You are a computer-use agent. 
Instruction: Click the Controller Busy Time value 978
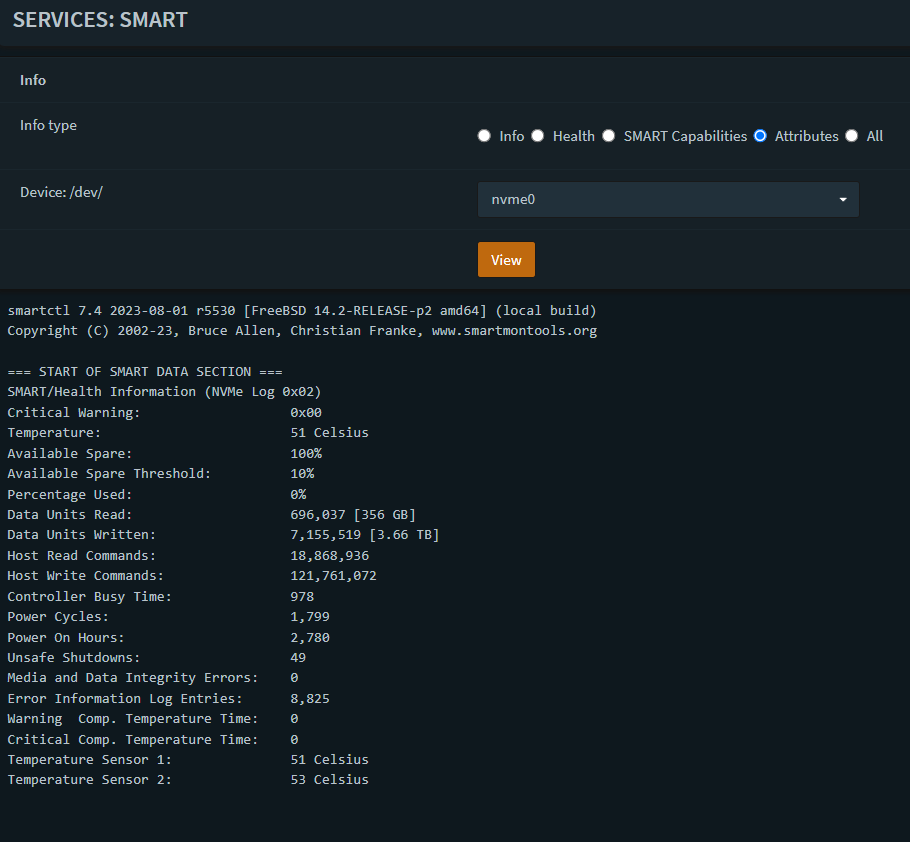point(302,597)
